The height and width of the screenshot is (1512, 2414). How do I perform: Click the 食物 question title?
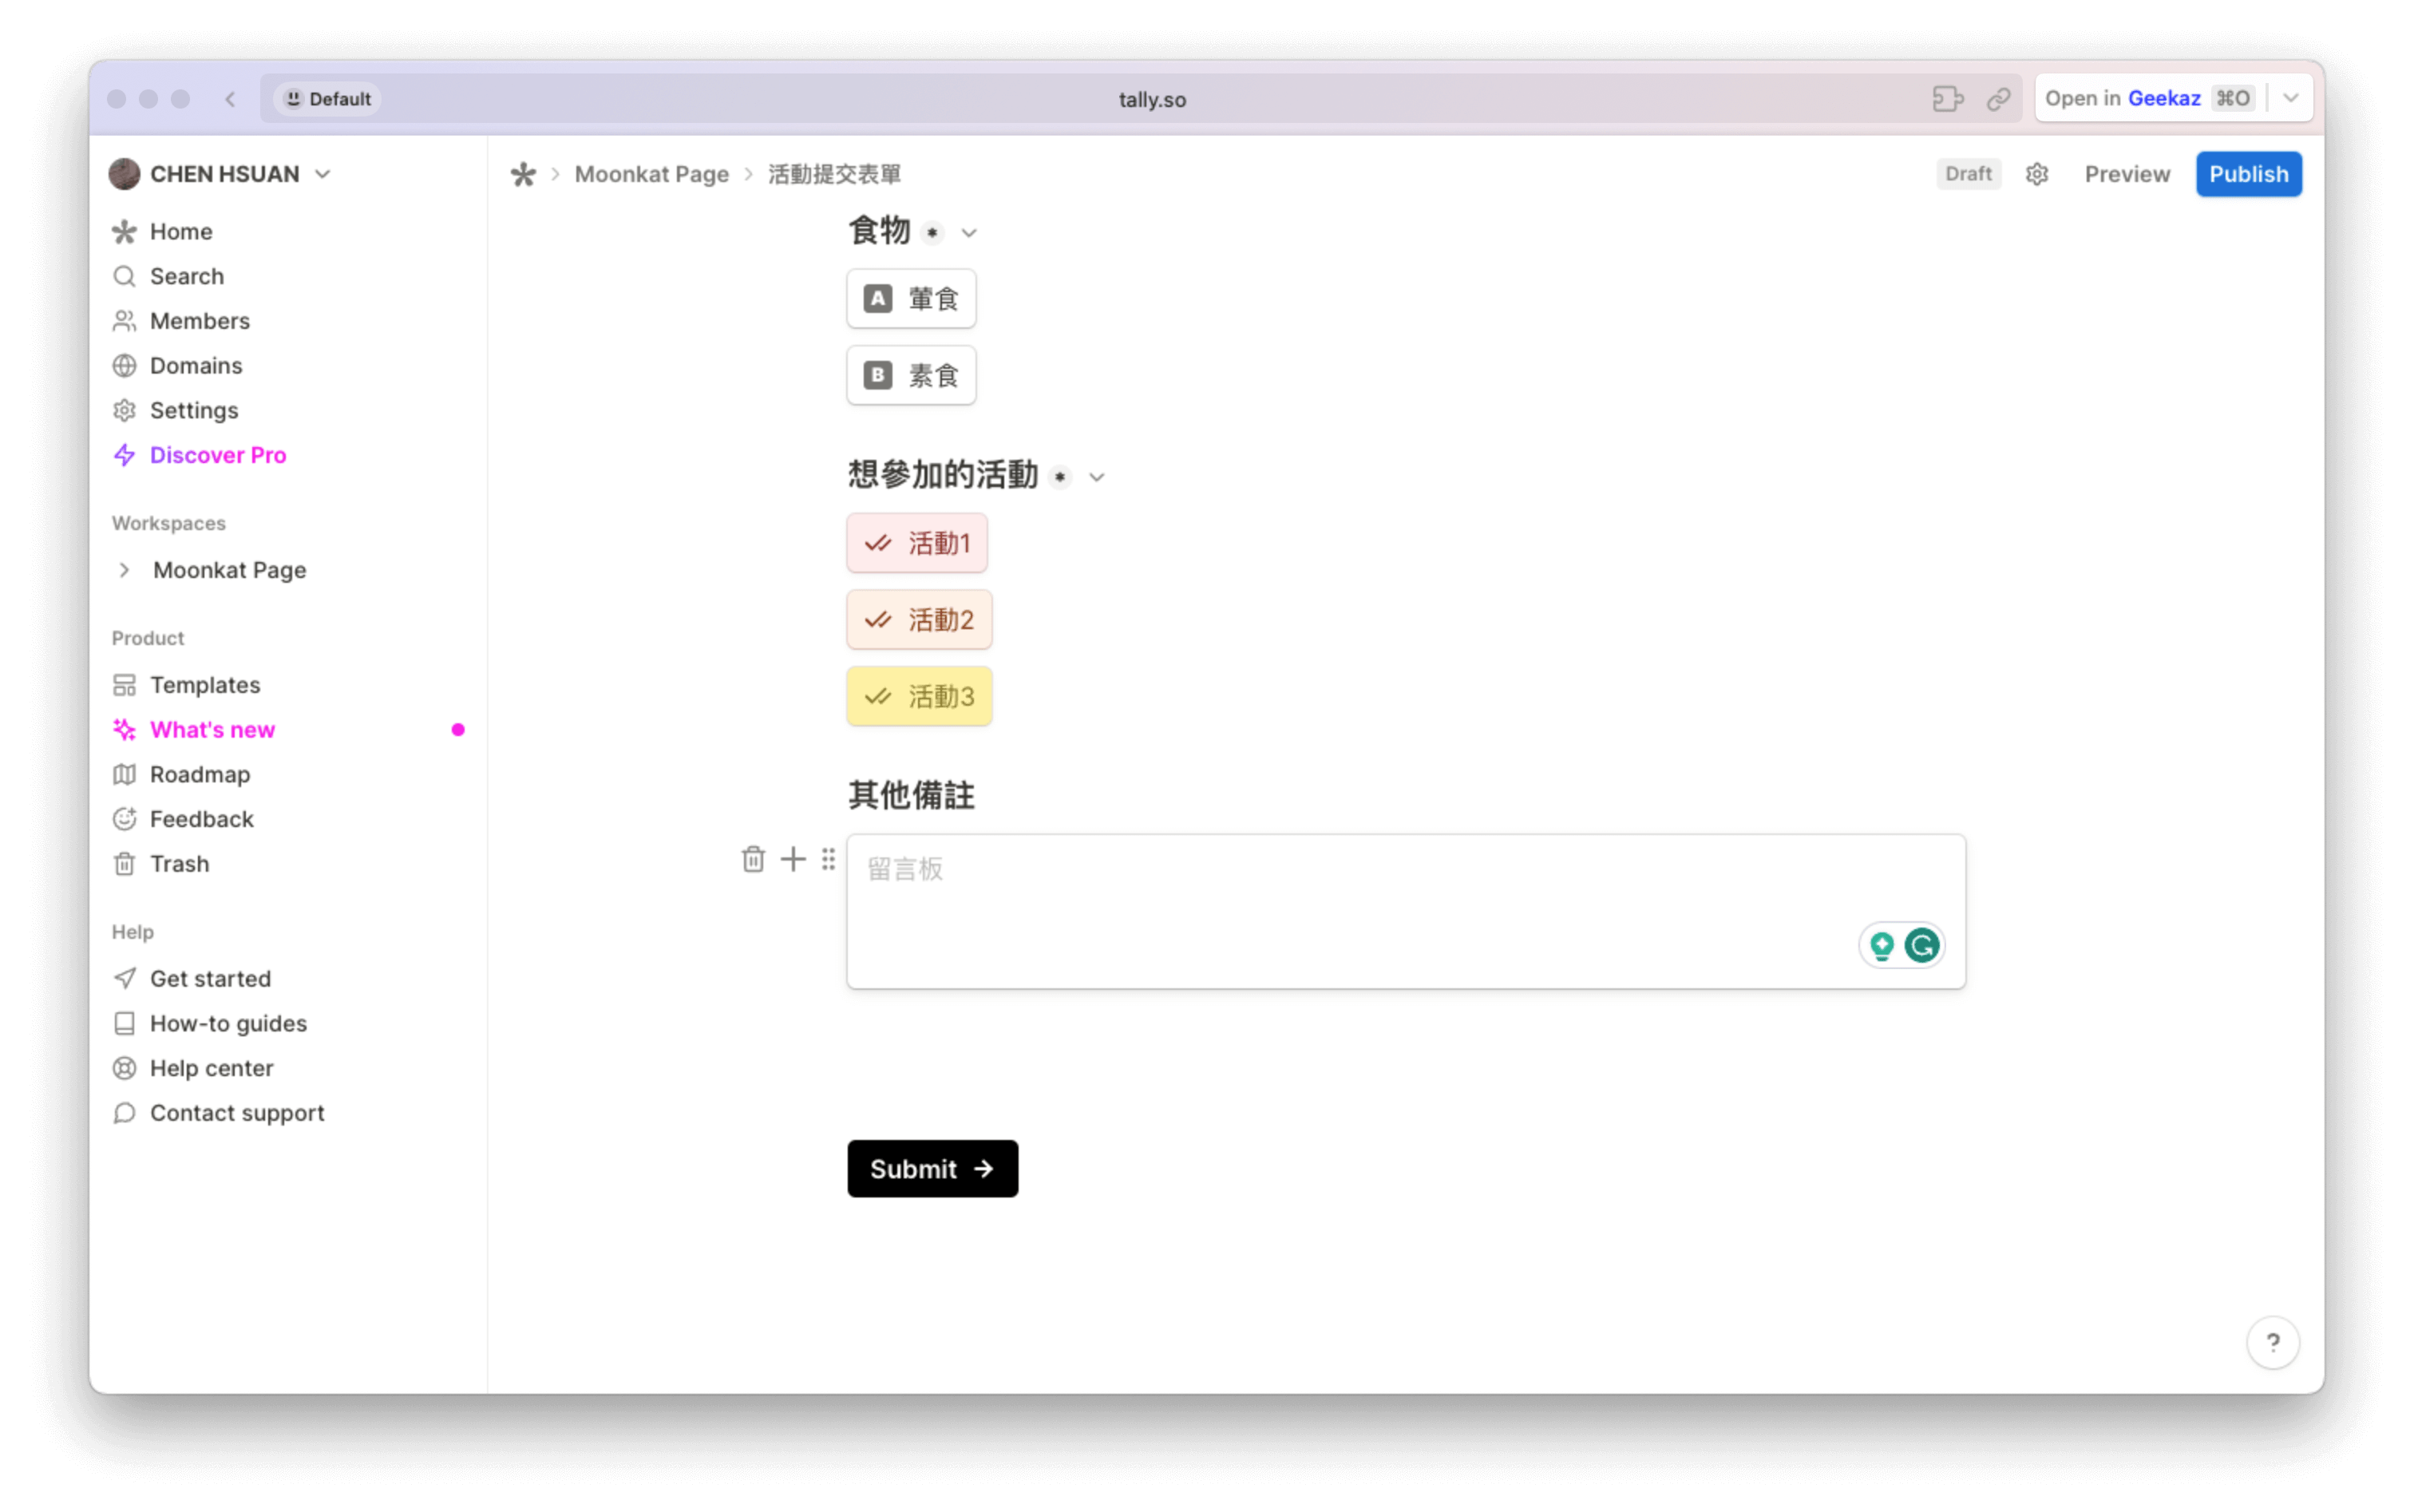coord(879,231)
